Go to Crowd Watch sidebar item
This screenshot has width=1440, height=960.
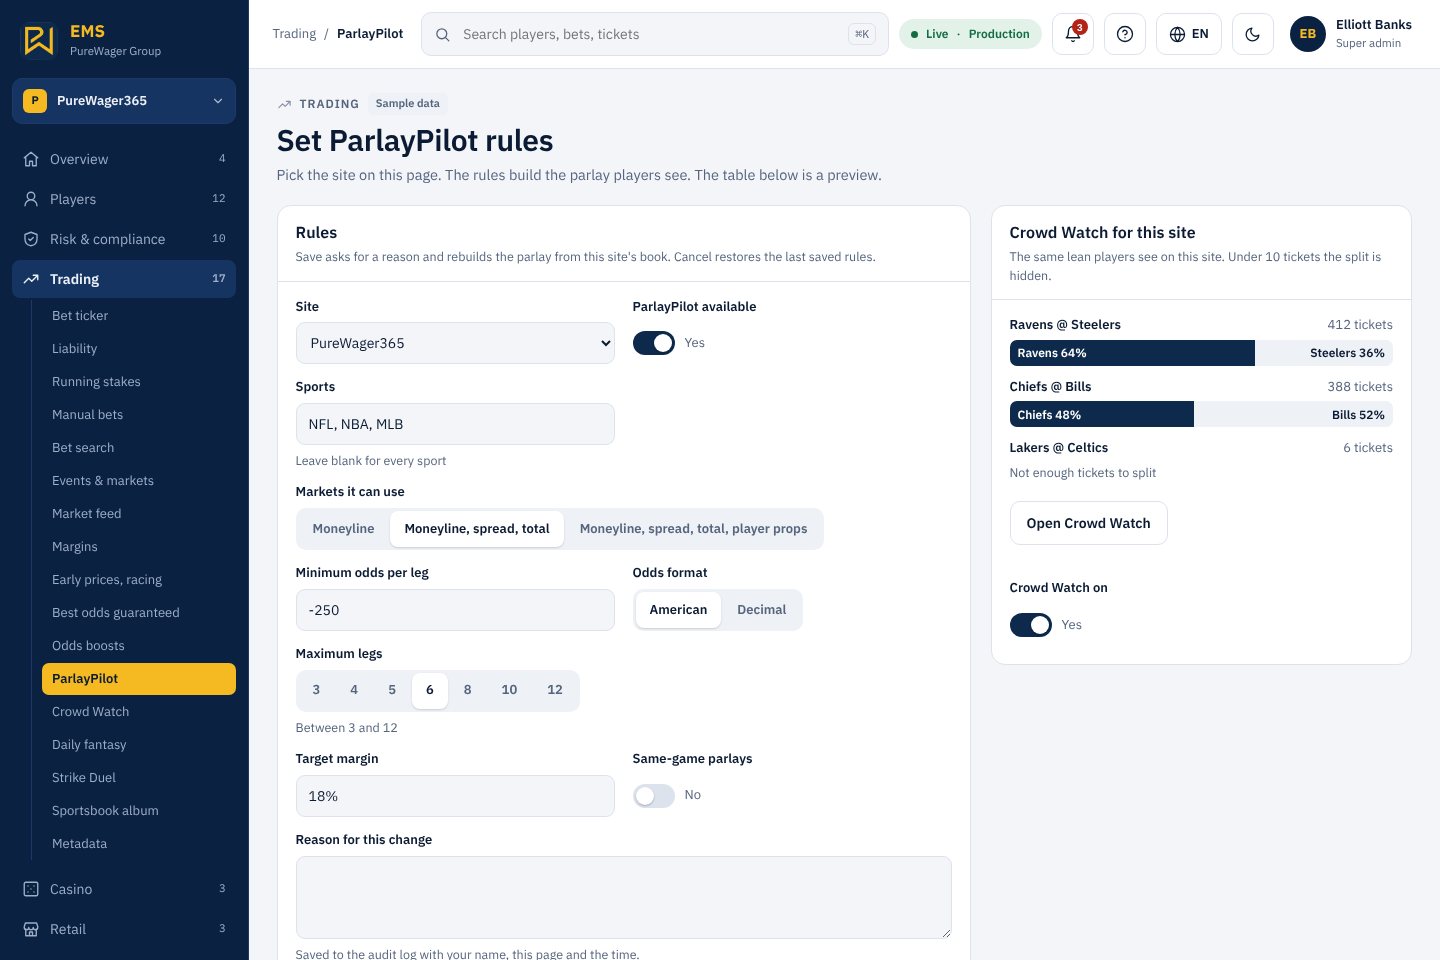point(139,712)
